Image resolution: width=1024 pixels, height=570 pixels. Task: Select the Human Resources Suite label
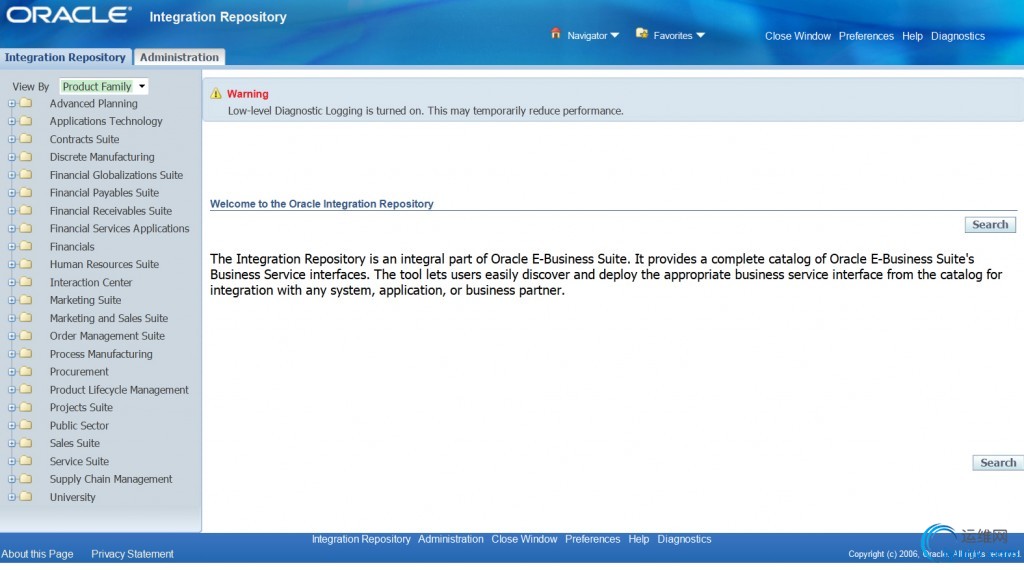click(x=104, y=264)
